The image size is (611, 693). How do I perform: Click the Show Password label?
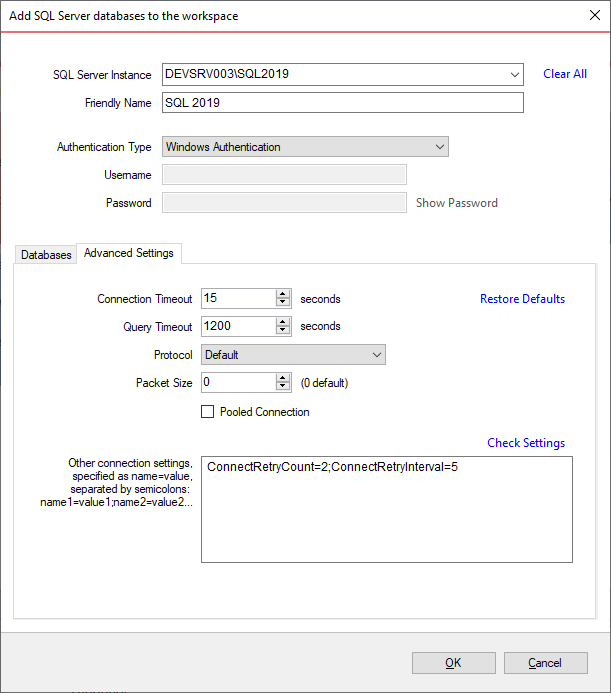[457, 203]
